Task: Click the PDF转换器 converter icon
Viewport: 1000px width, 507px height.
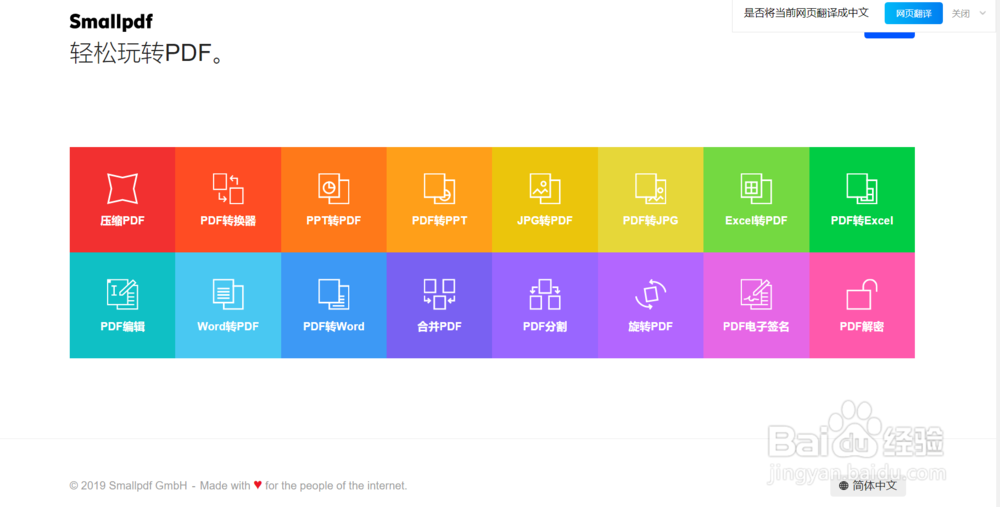Action: [228, 189]
